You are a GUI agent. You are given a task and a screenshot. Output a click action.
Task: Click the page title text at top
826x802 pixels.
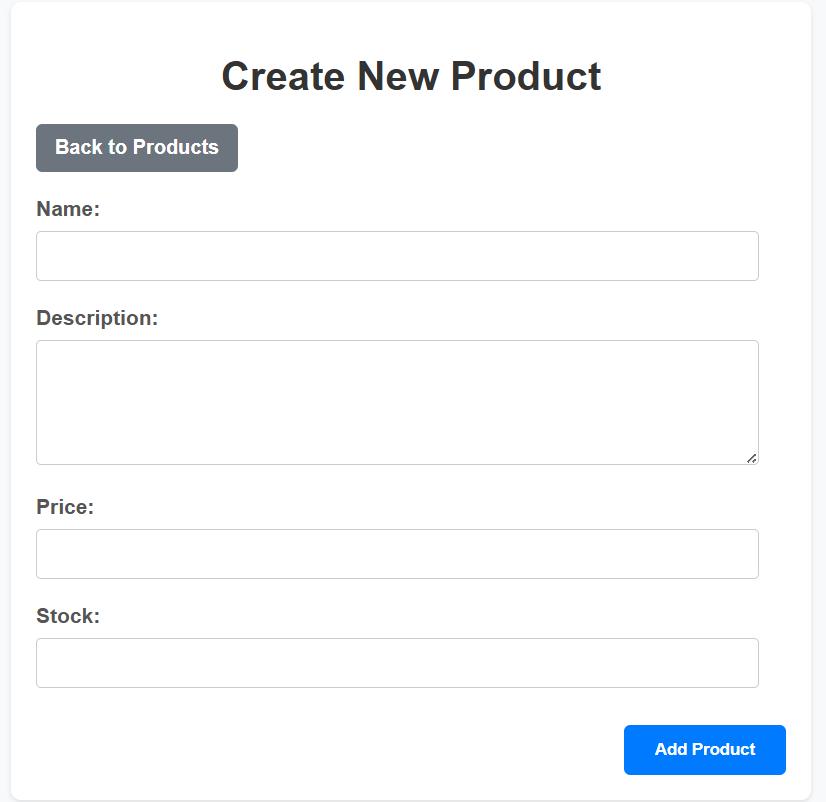coord(411,76)
